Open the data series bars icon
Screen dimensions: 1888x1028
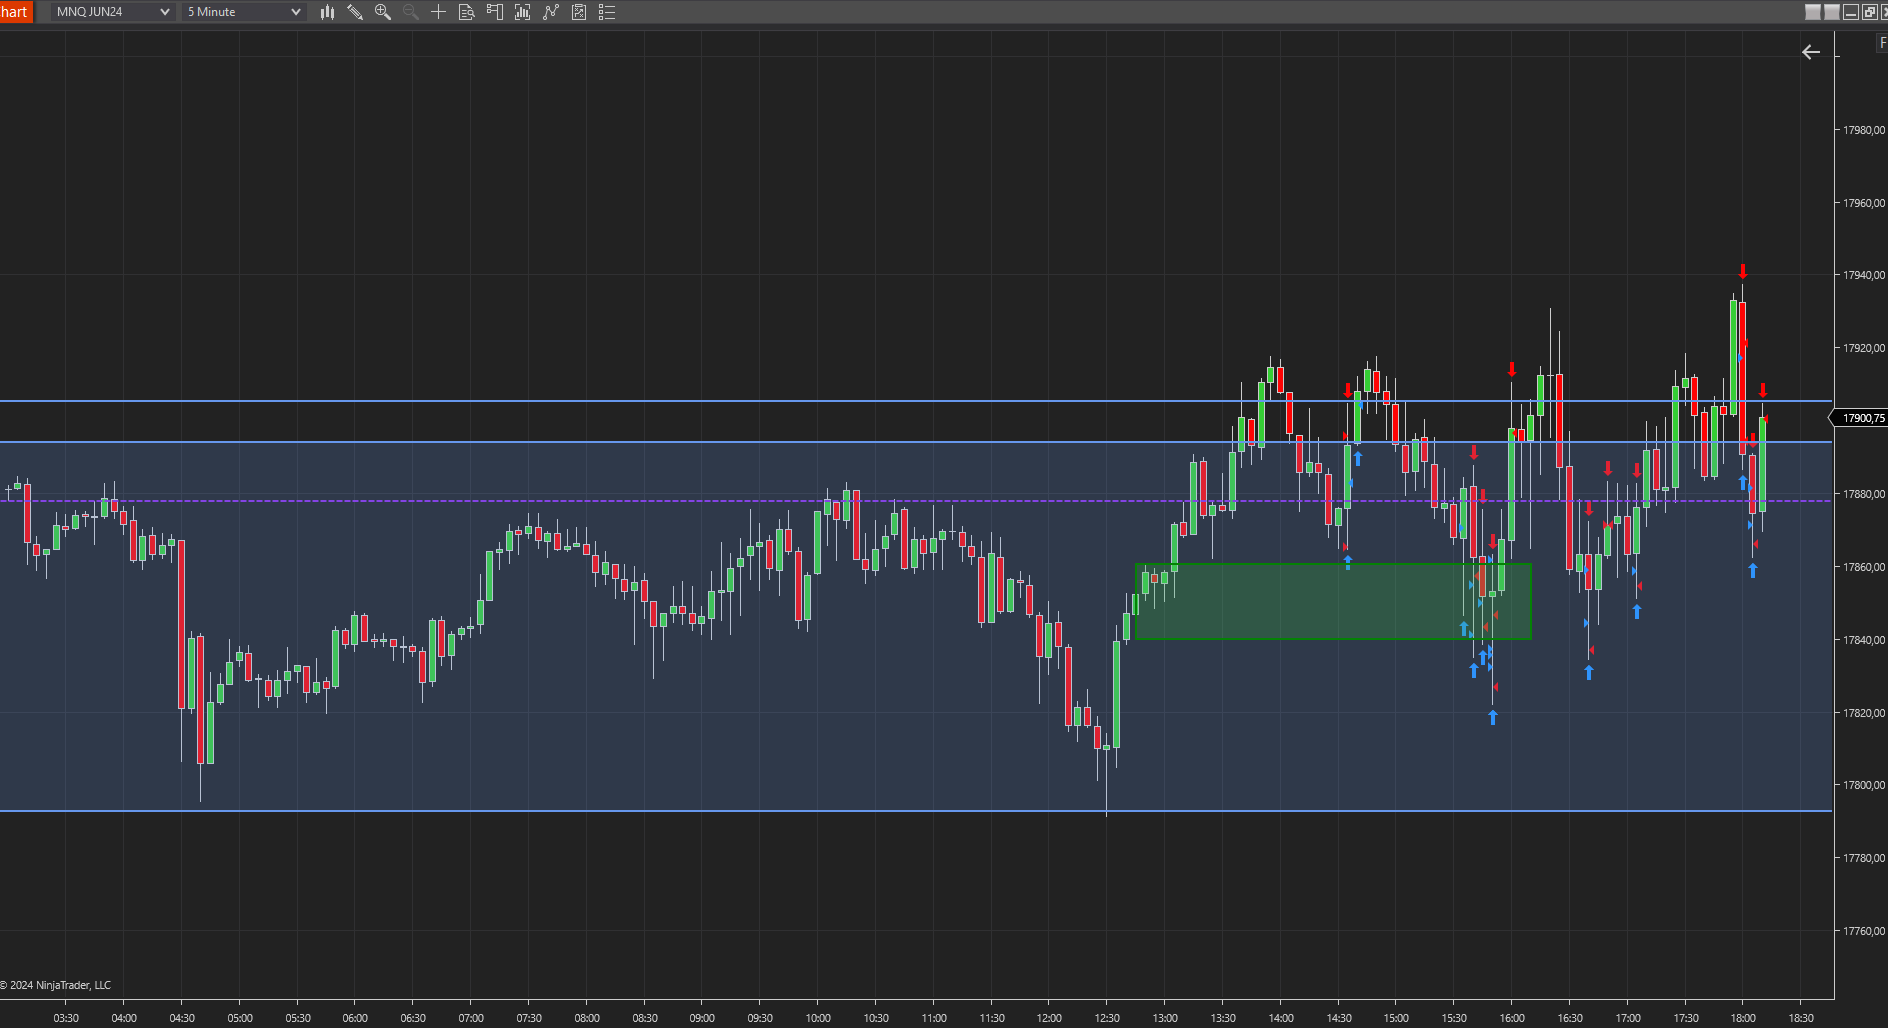coord(522,12)
